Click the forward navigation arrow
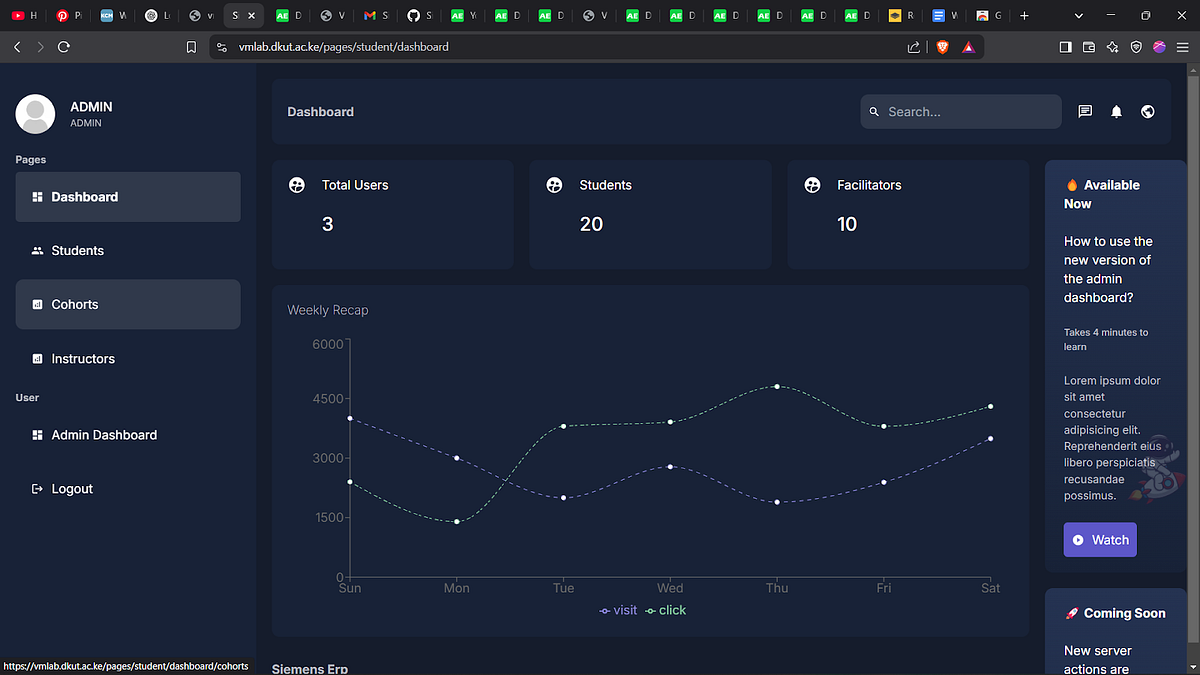The height and width of the screenshot is (675, 1200). tap(40, 47)
